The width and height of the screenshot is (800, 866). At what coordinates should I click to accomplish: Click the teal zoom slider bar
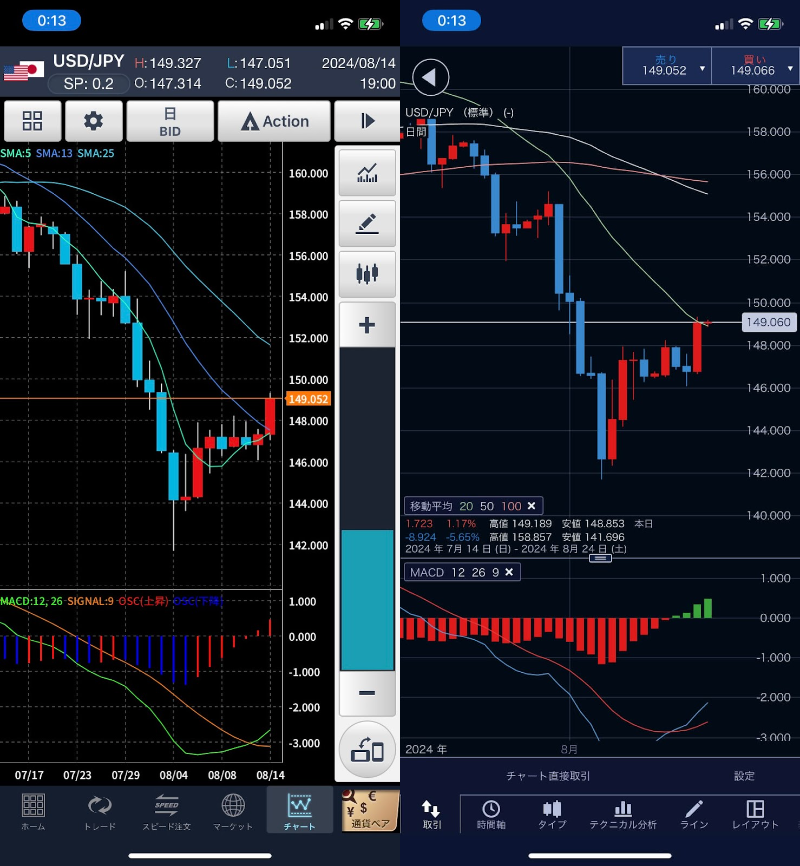click(x=367, y=600)
